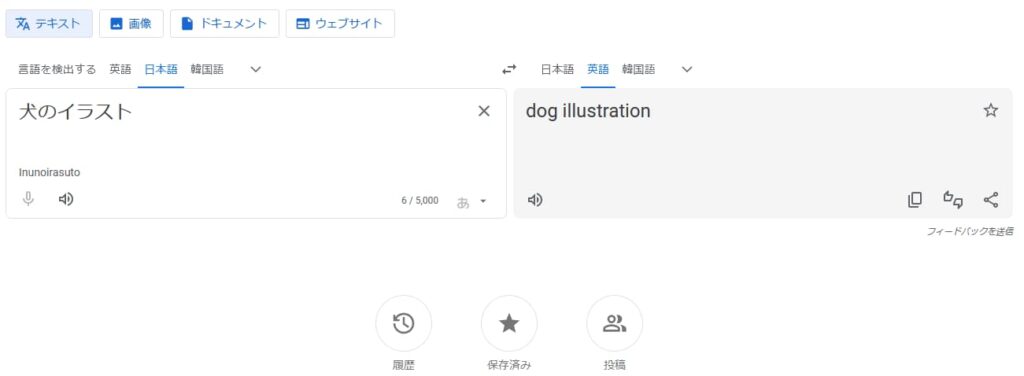Screen dimensions: 1024x376
Task: Clear the source text with X icon
Action: [484, 111]
